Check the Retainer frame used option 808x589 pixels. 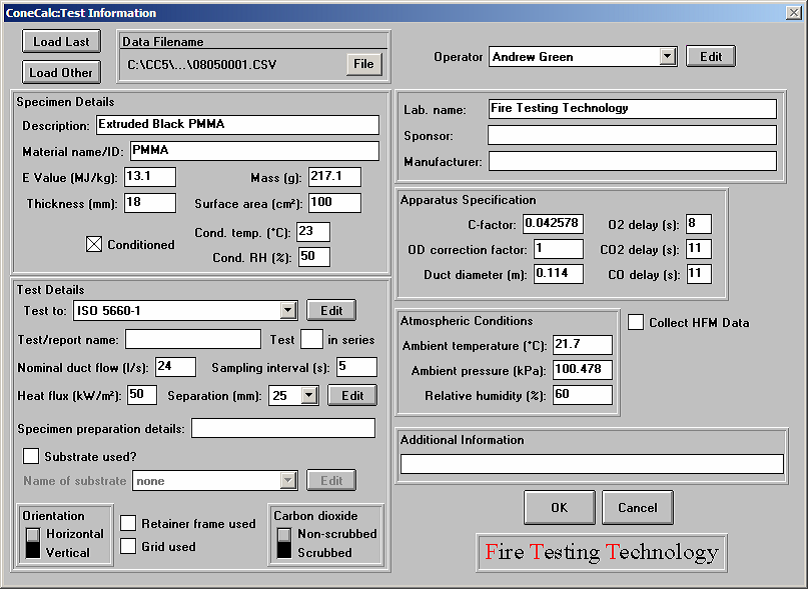[x=128, y=523]
